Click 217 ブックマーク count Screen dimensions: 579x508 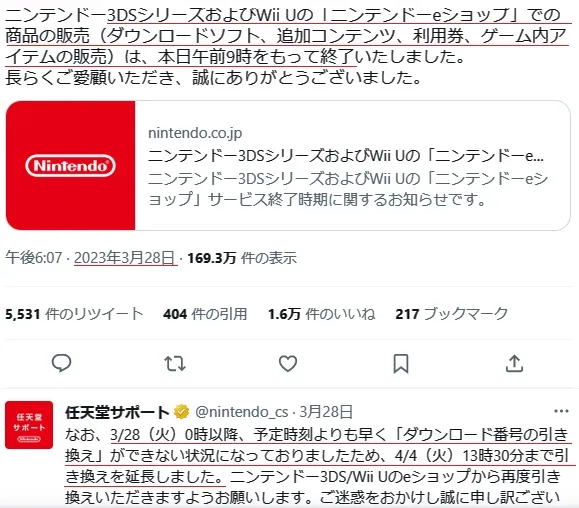pos(452,314)
